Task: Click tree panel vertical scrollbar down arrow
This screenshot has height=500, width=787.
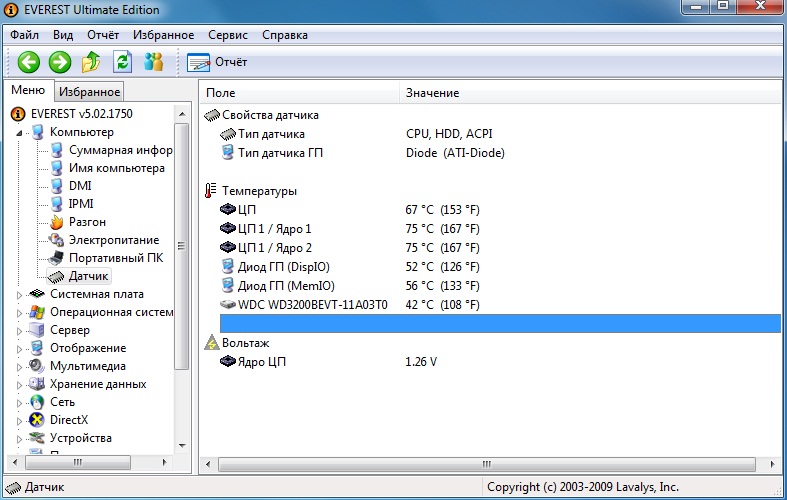Action: coord(182,445)
